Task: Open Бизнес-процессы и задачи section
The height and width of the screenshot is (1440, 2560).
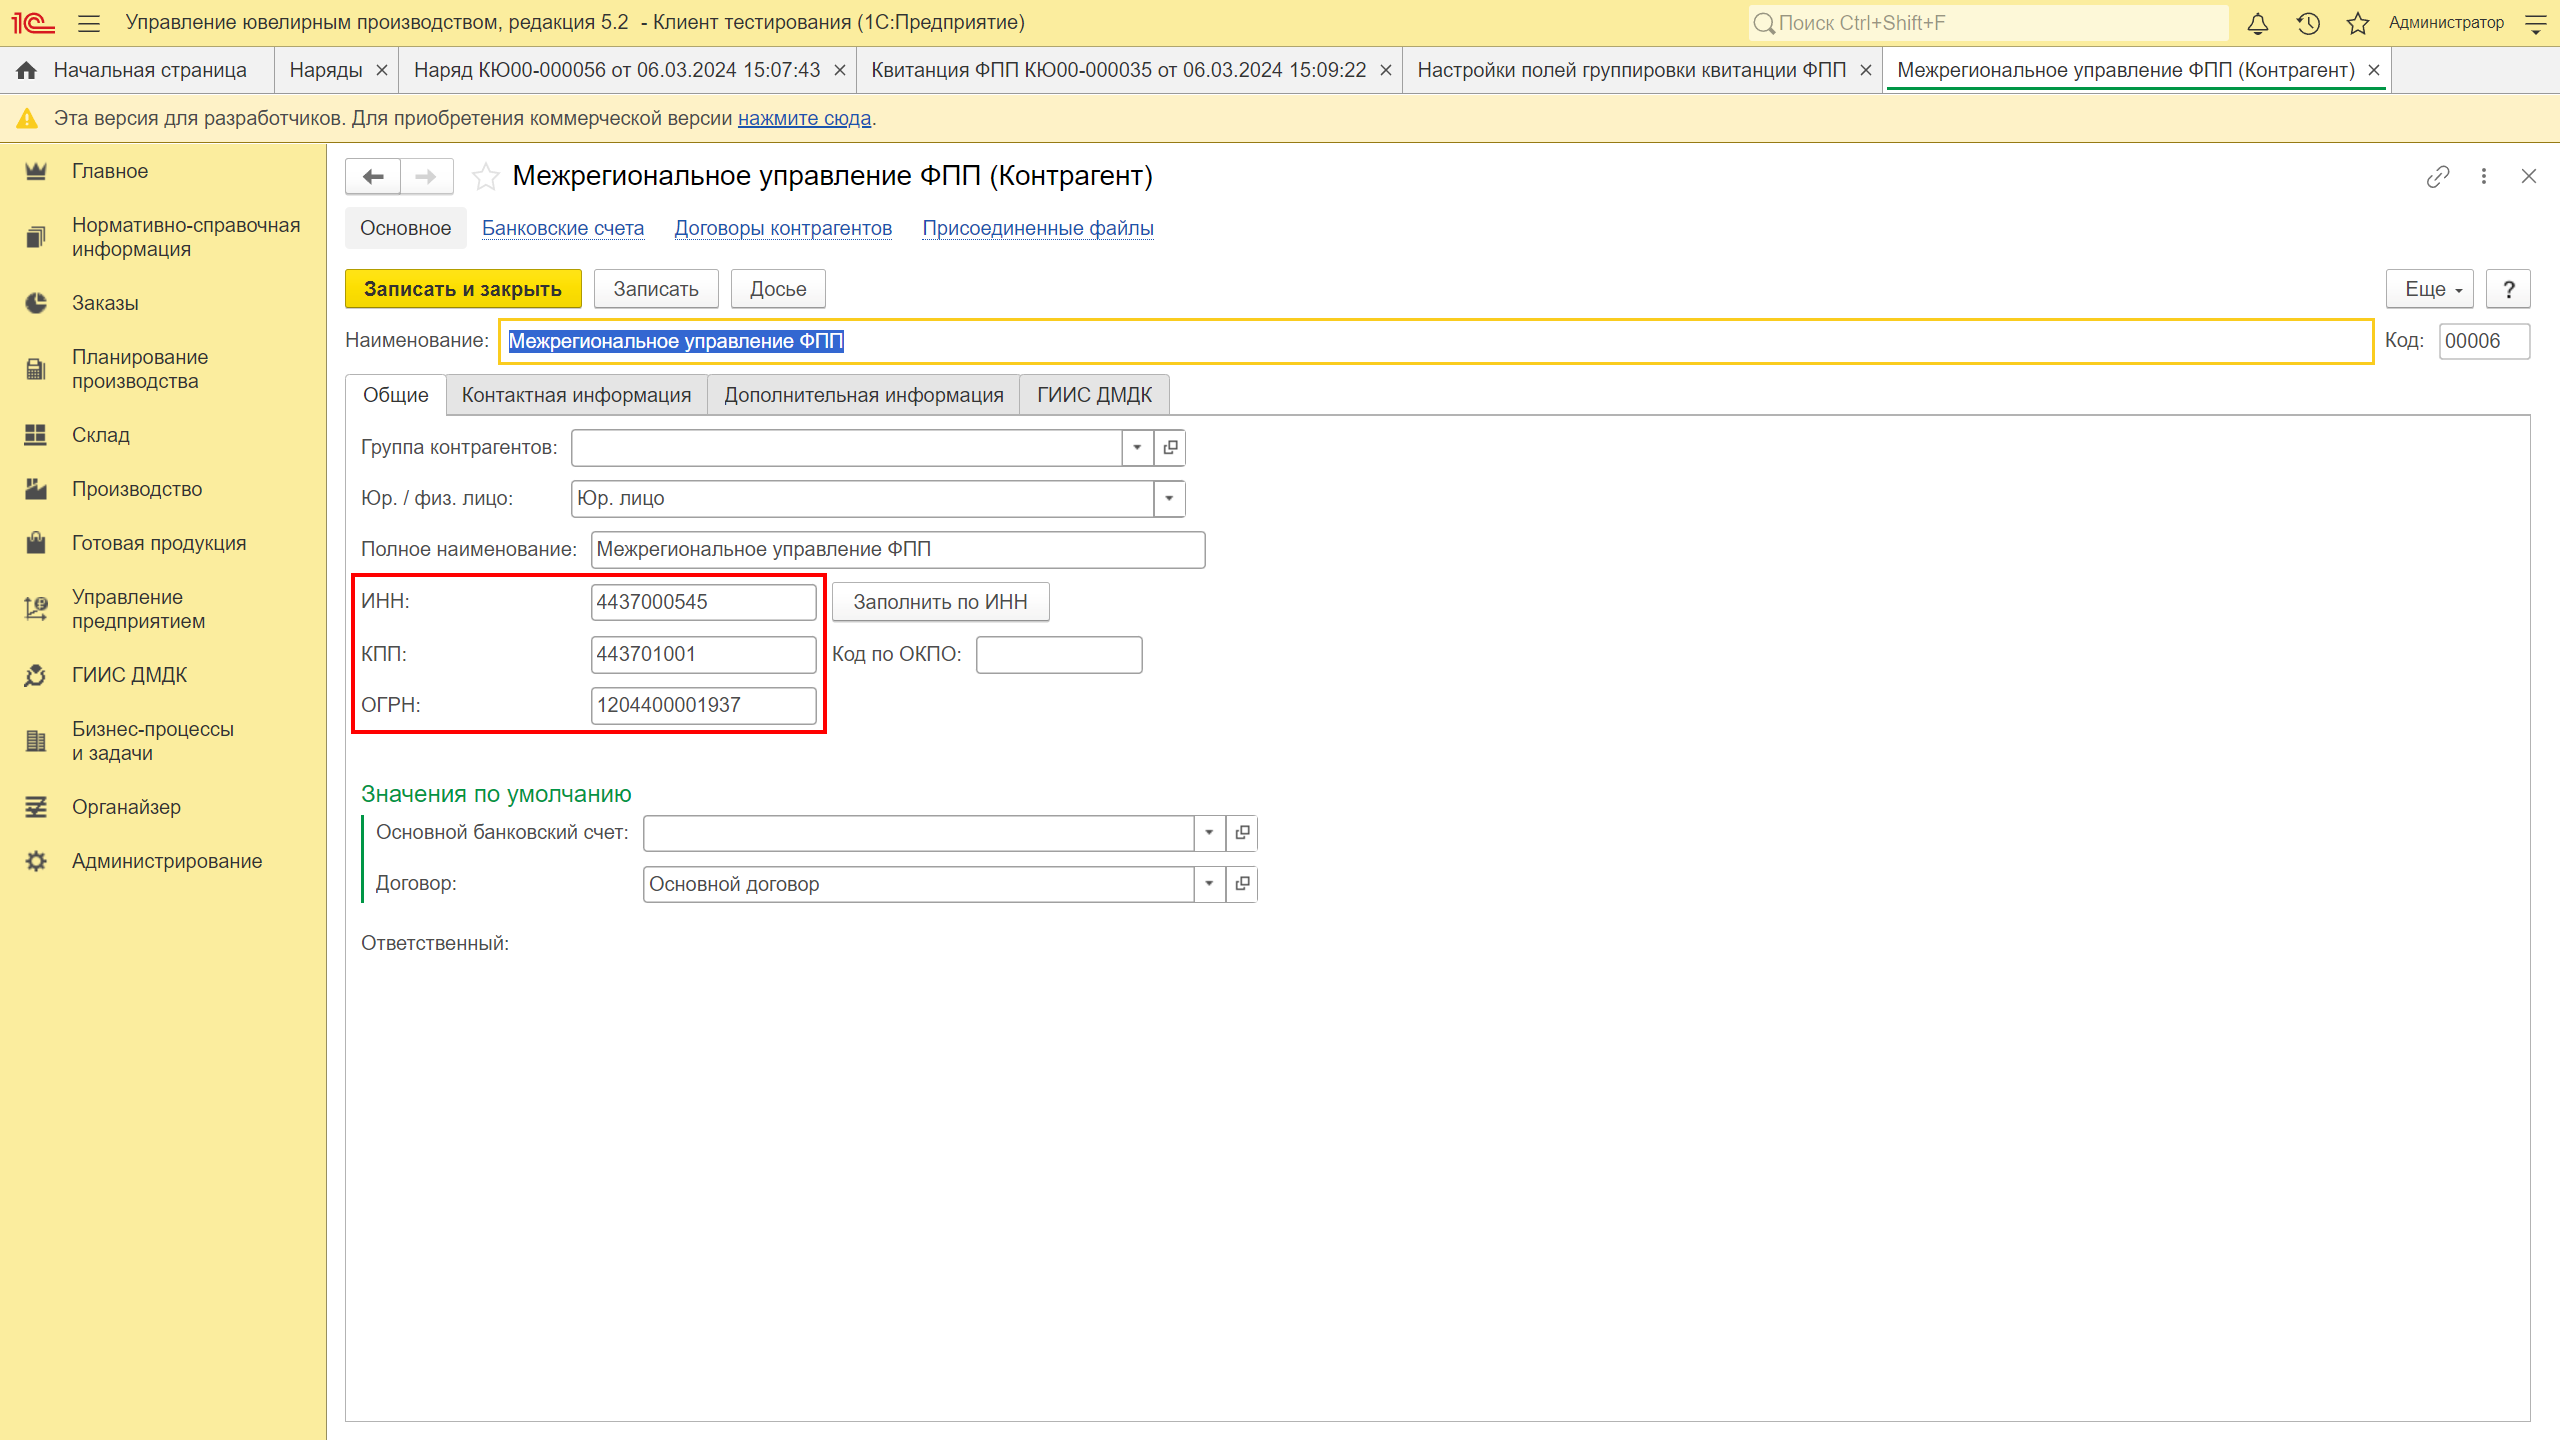Action: (x=163, y=741)
